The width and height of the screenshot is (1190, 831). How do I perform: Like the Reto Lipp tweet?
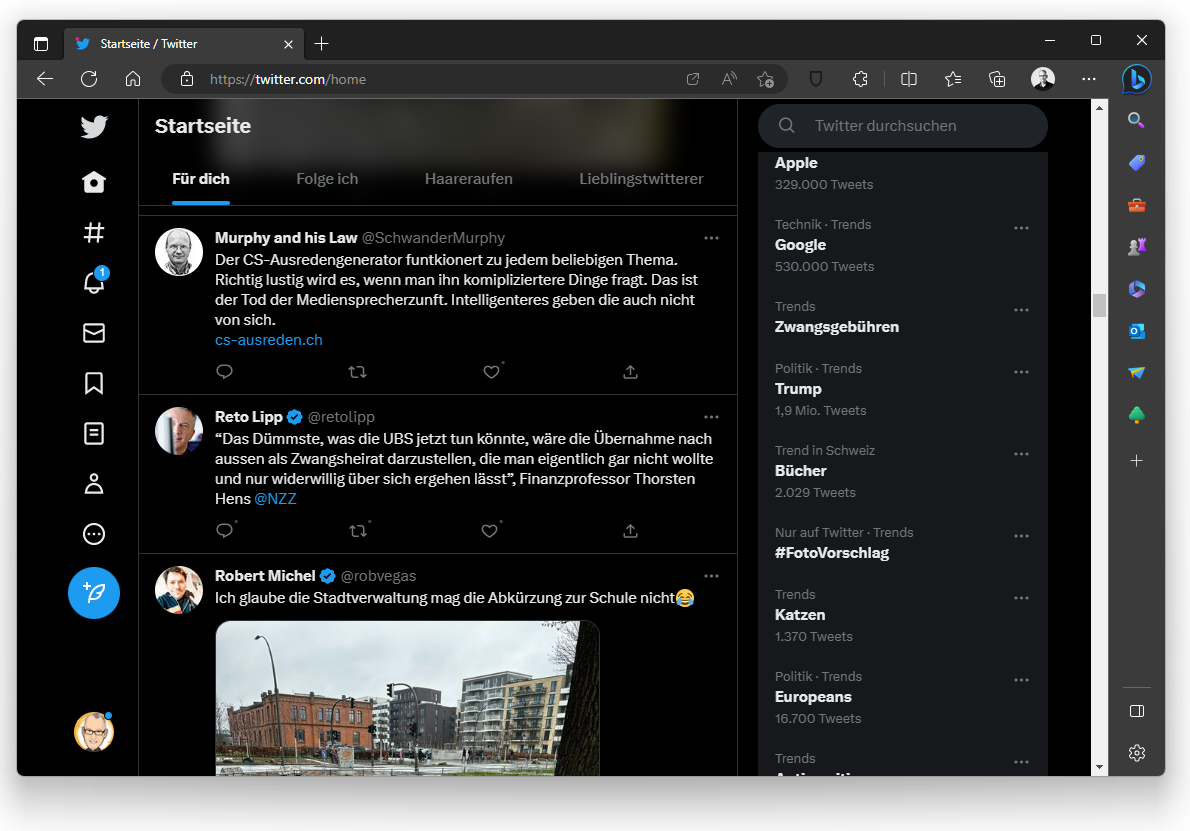click(x=490, y=530)
